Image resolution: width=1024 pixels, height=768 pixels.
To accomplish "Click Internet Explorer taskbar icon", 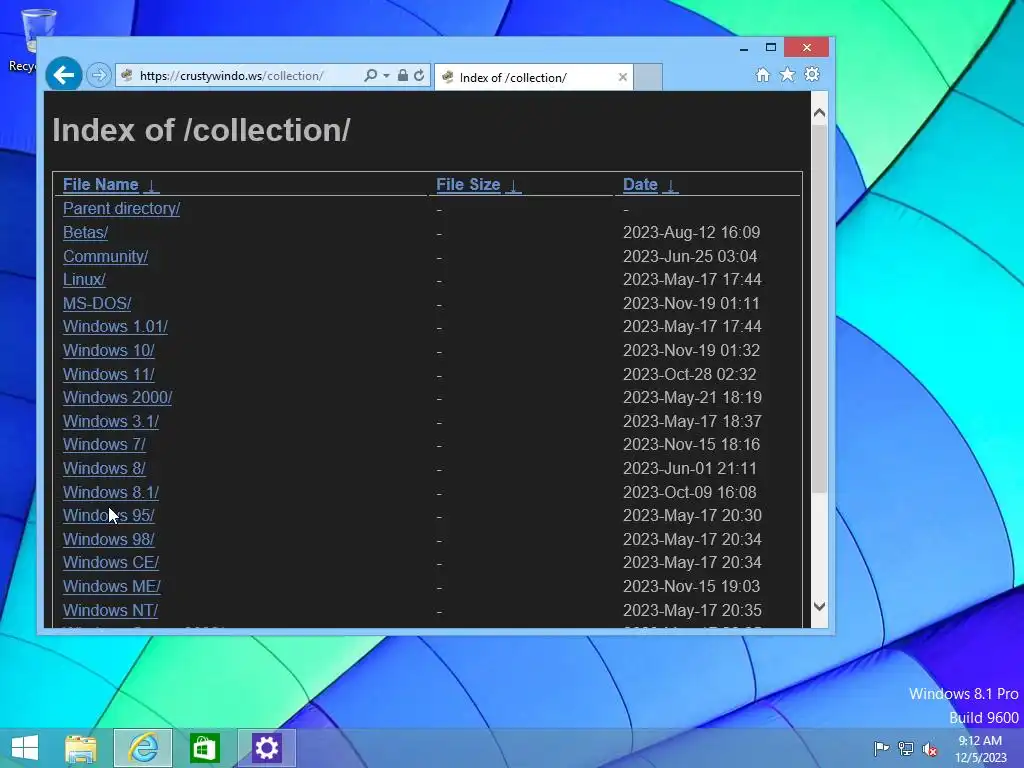I will point(143,748).
